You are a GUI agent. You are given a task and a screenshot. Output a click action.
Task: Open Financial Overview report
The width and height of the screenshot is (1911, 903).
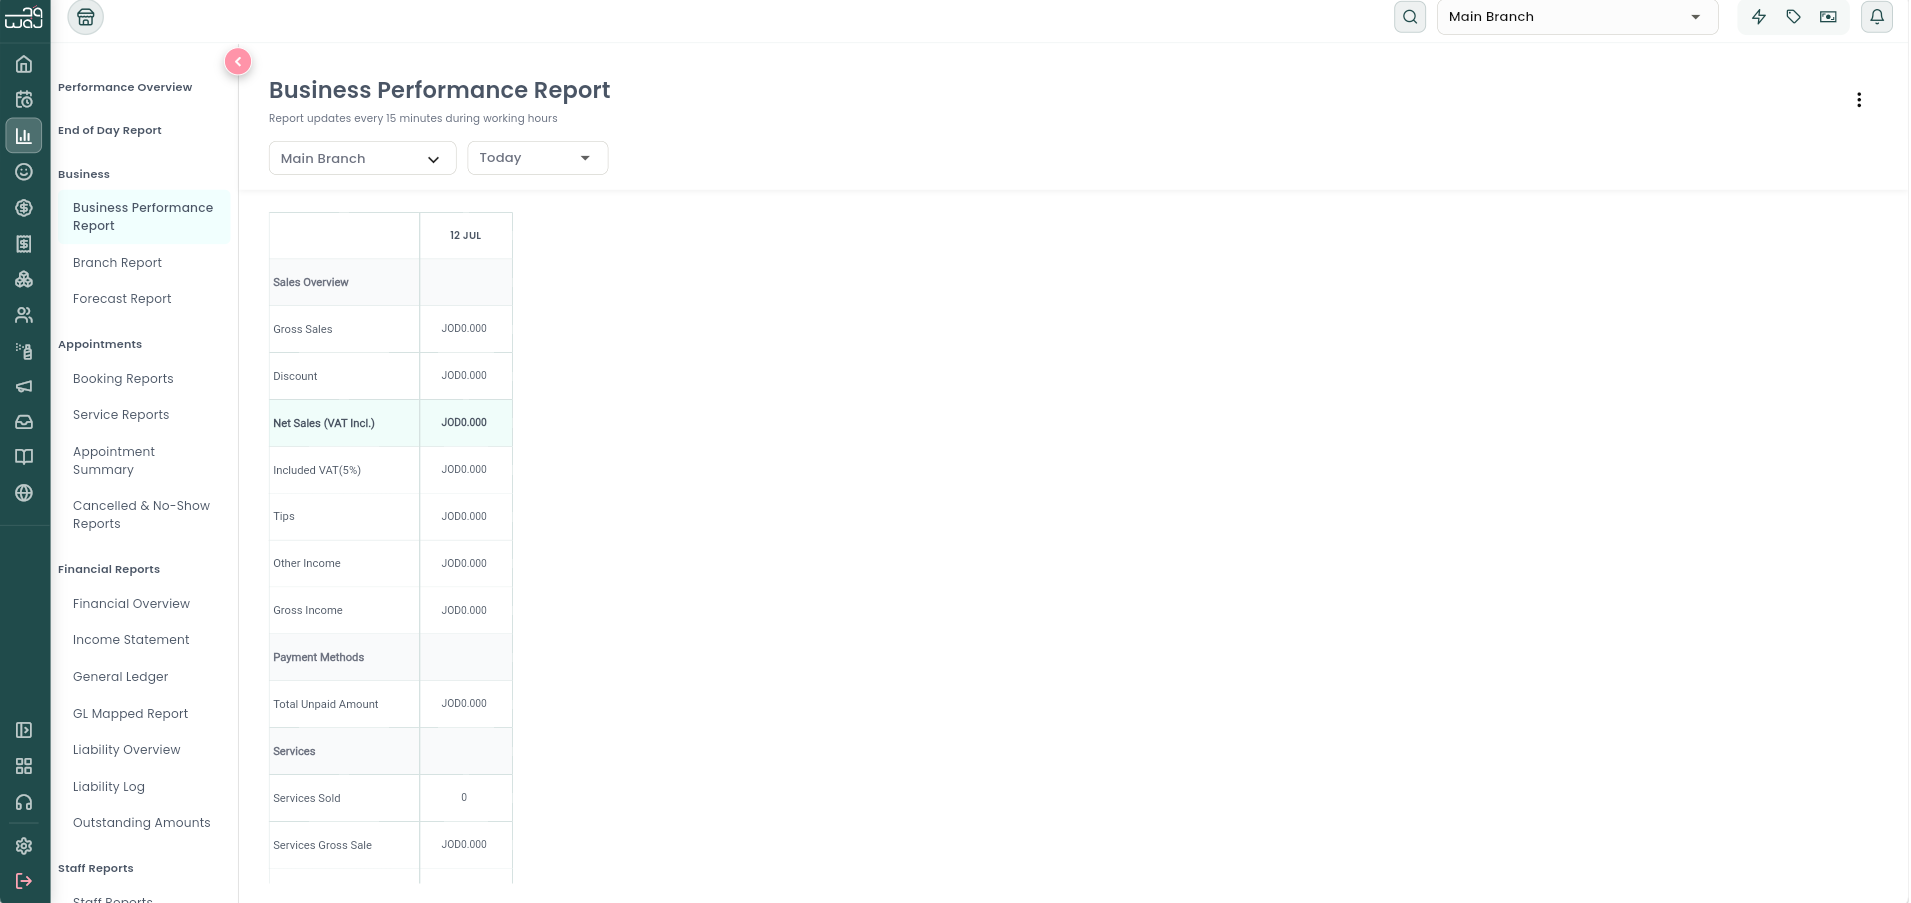(x=131, y=604)
